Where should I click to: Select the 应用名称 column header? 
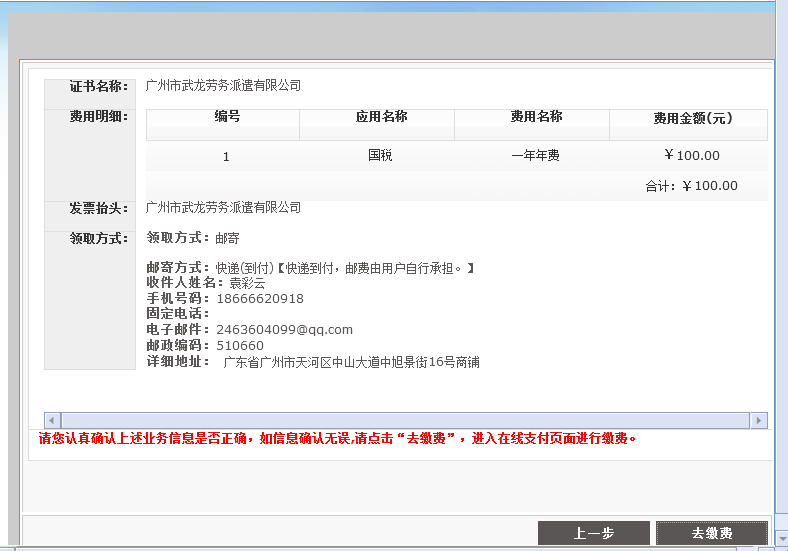pyautogui.click(x=377, y=124)
